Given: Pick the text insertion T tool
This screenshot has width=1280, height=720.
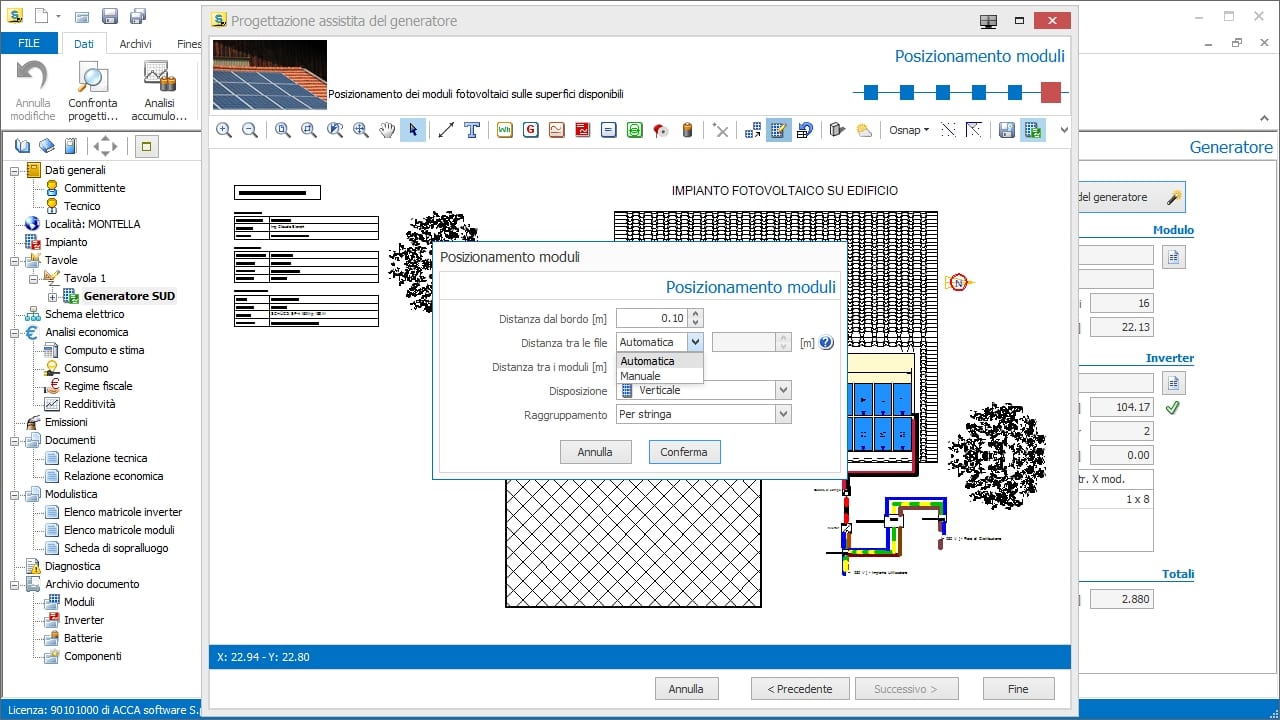Looking at the screenshot, I should pos(472,130).
